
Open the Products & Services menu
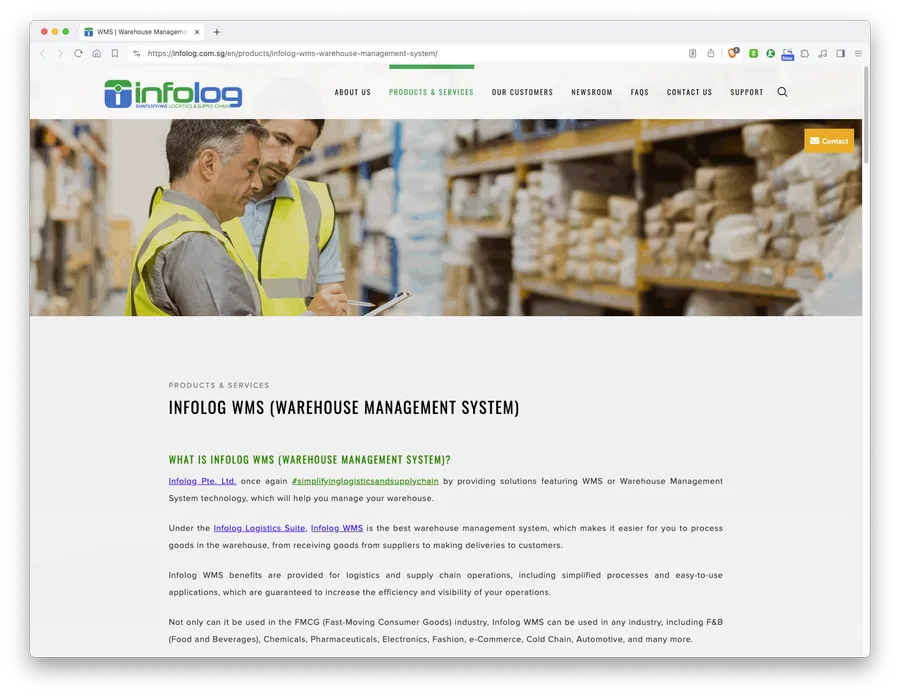pyautogui.click(x=431, y=92)
